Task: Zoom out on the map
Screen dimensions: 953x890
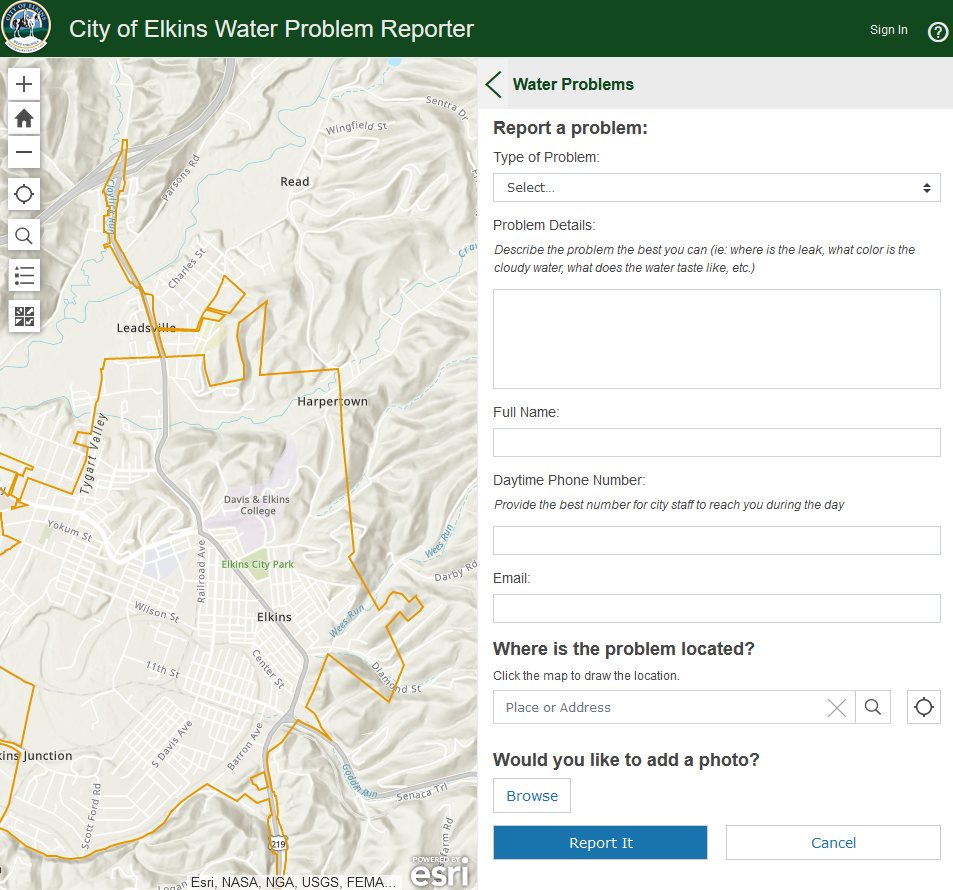Action: 25,152
